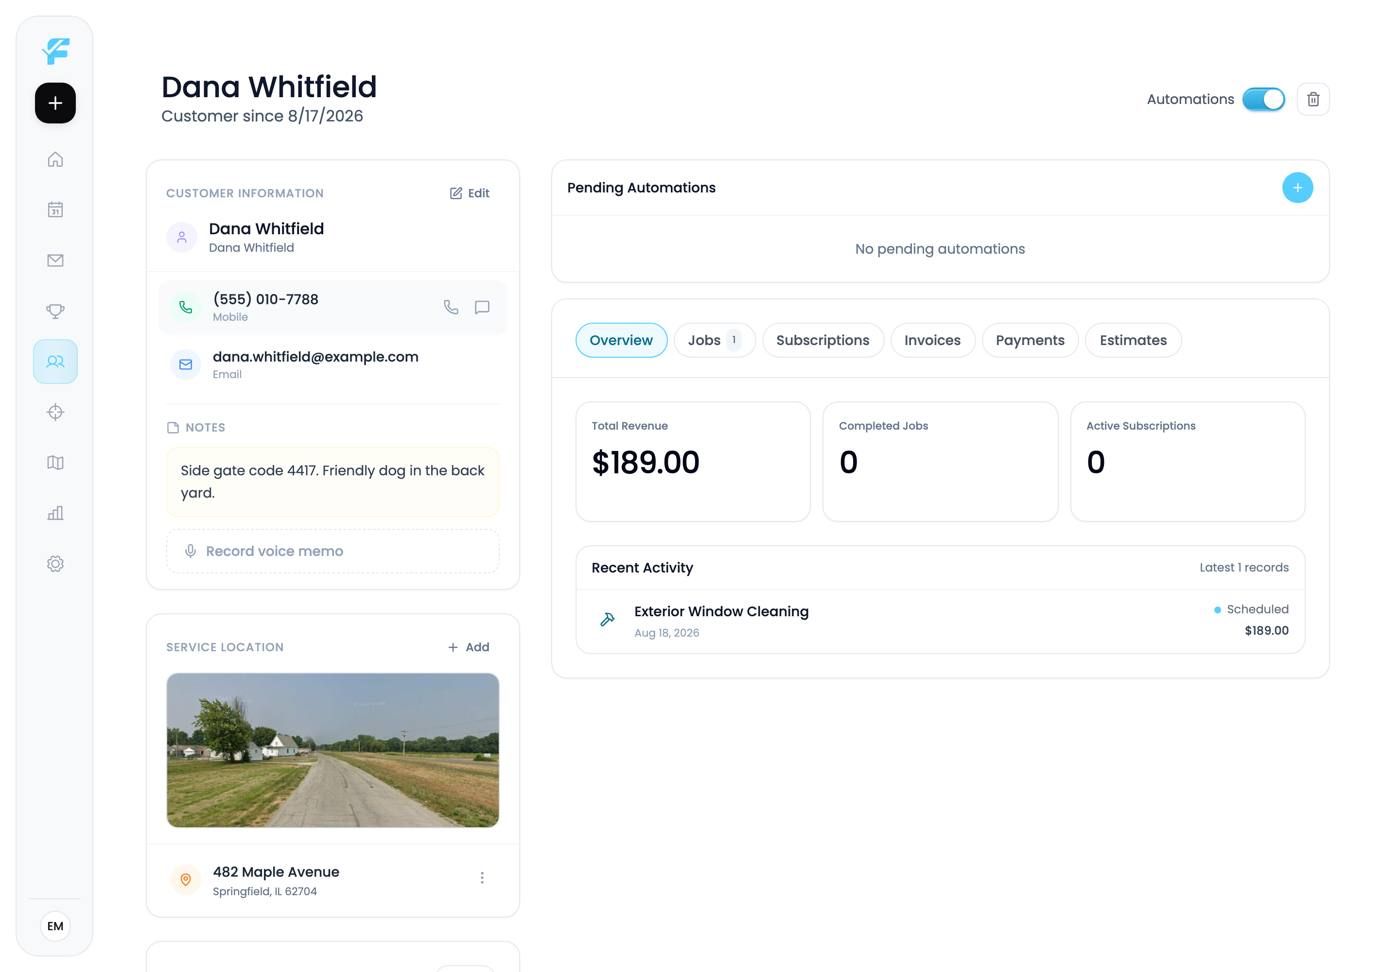1400x972 pixels.
Task: Click 'No pending automations' text
Action: [940, 249]
